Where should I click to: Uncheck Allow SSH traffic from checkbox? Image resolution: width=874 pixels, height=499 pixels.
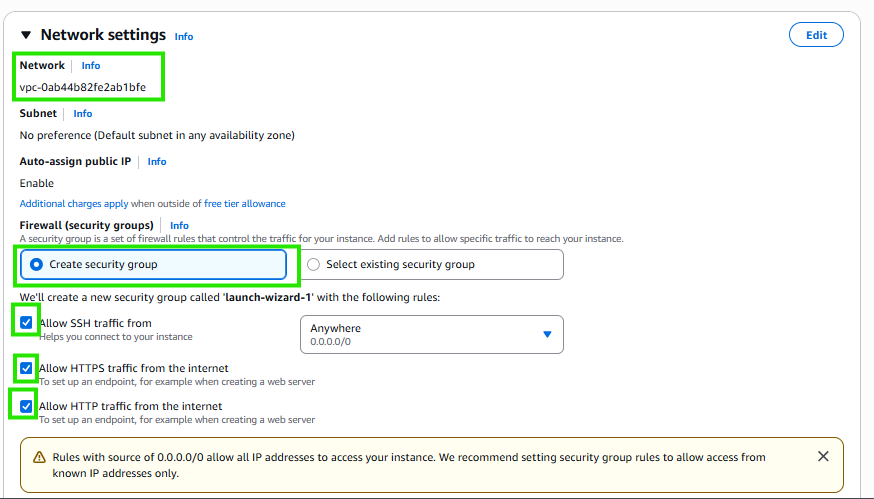click(26, 323)
